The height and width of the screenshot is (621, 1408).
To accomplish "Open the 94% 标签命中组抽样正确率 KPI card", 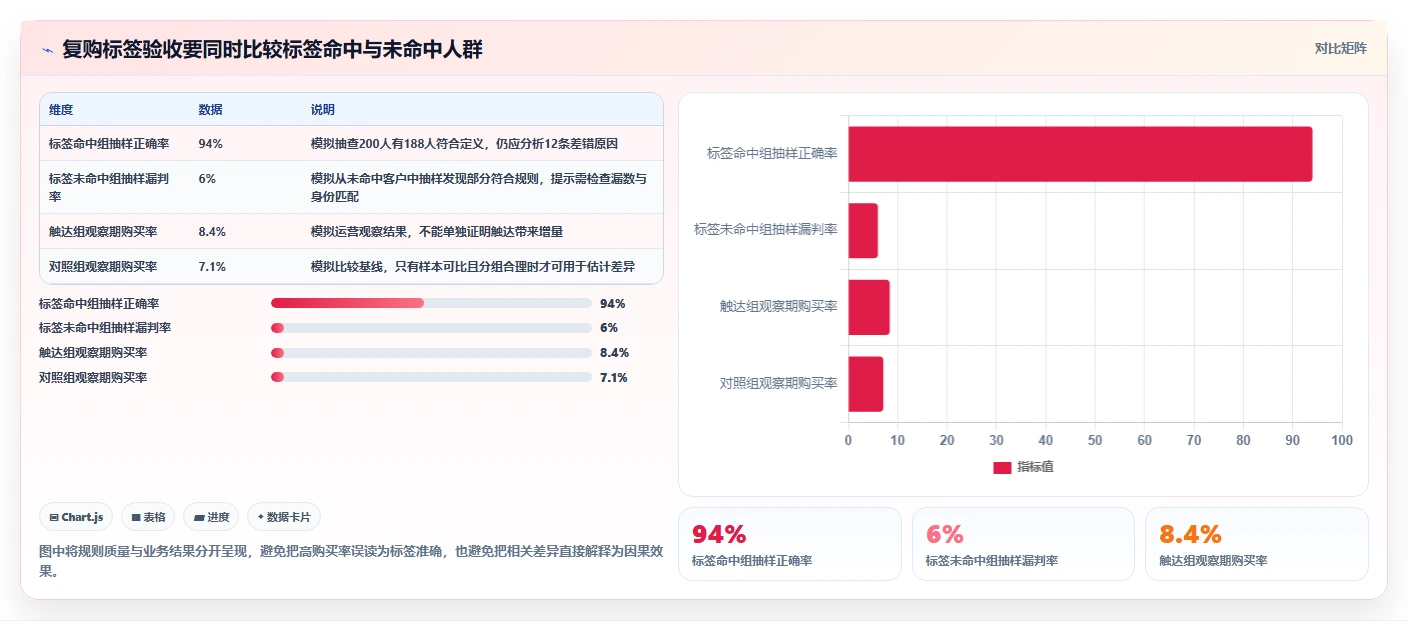I will coord(790,544).
